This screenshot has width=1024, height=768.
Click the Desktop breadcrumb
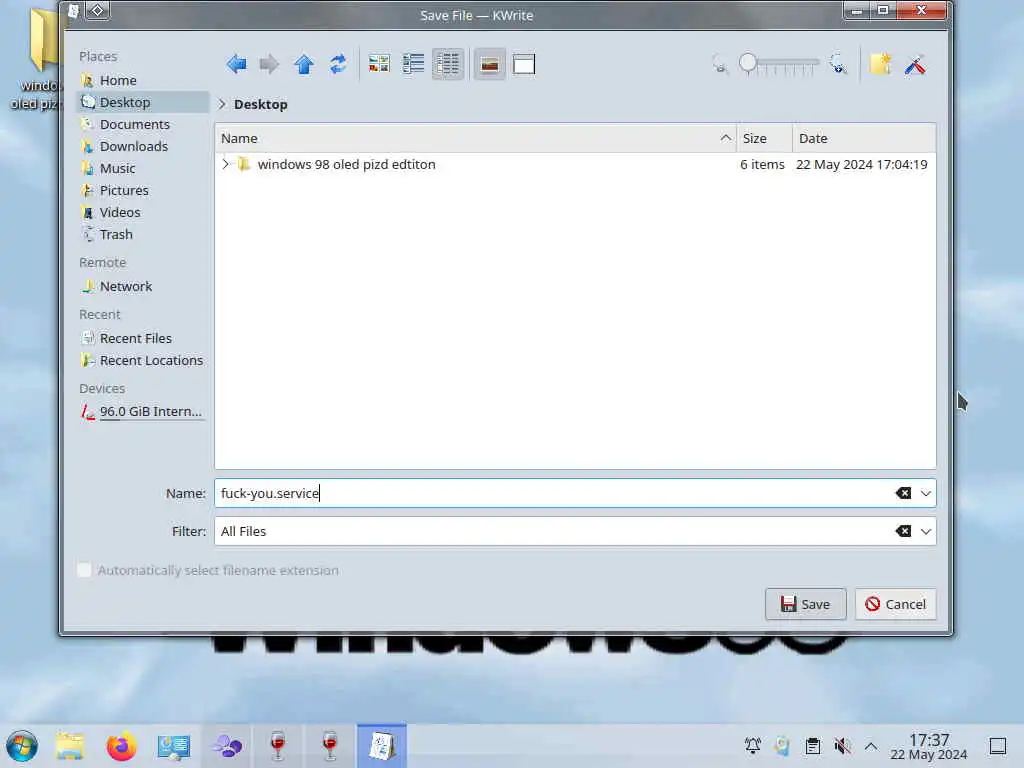[x=261, y=104]
